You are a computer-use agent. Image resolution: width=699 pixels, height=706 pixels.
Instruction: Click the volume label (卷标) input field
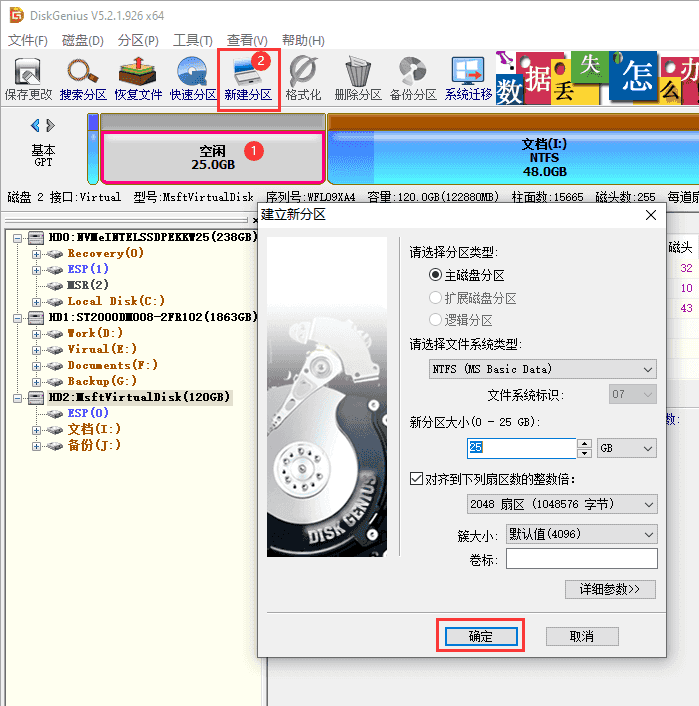coord(581,559)
